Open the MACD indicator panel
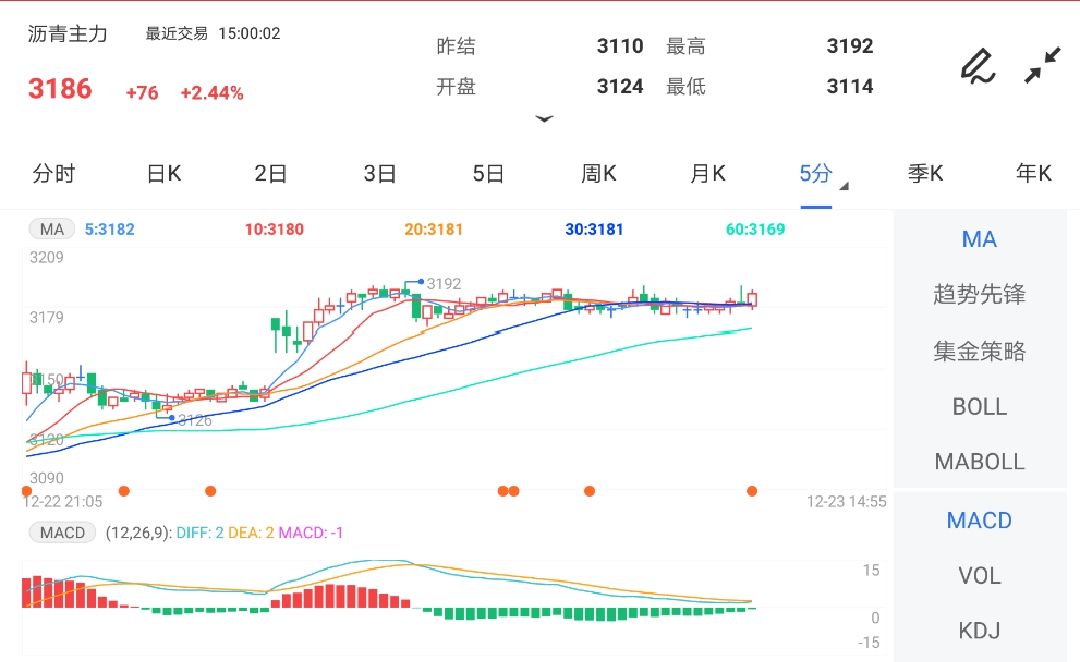 [978, 520]
